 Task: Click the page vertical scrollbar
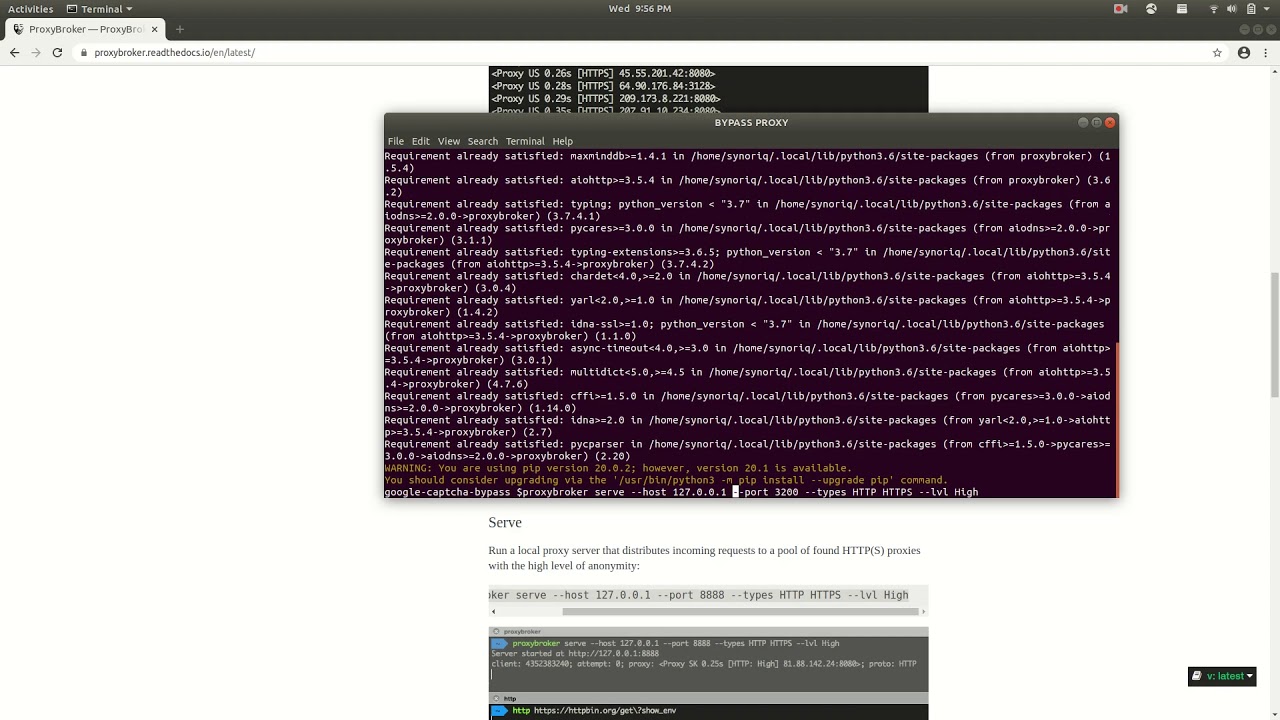(1274, 335)
